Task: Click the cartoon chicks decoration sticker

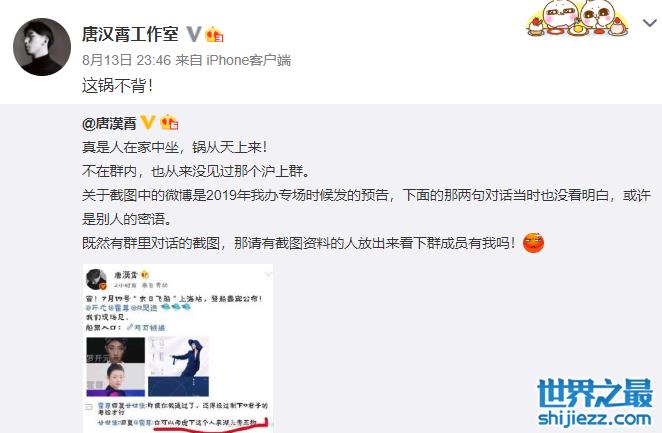Action: 577,18
